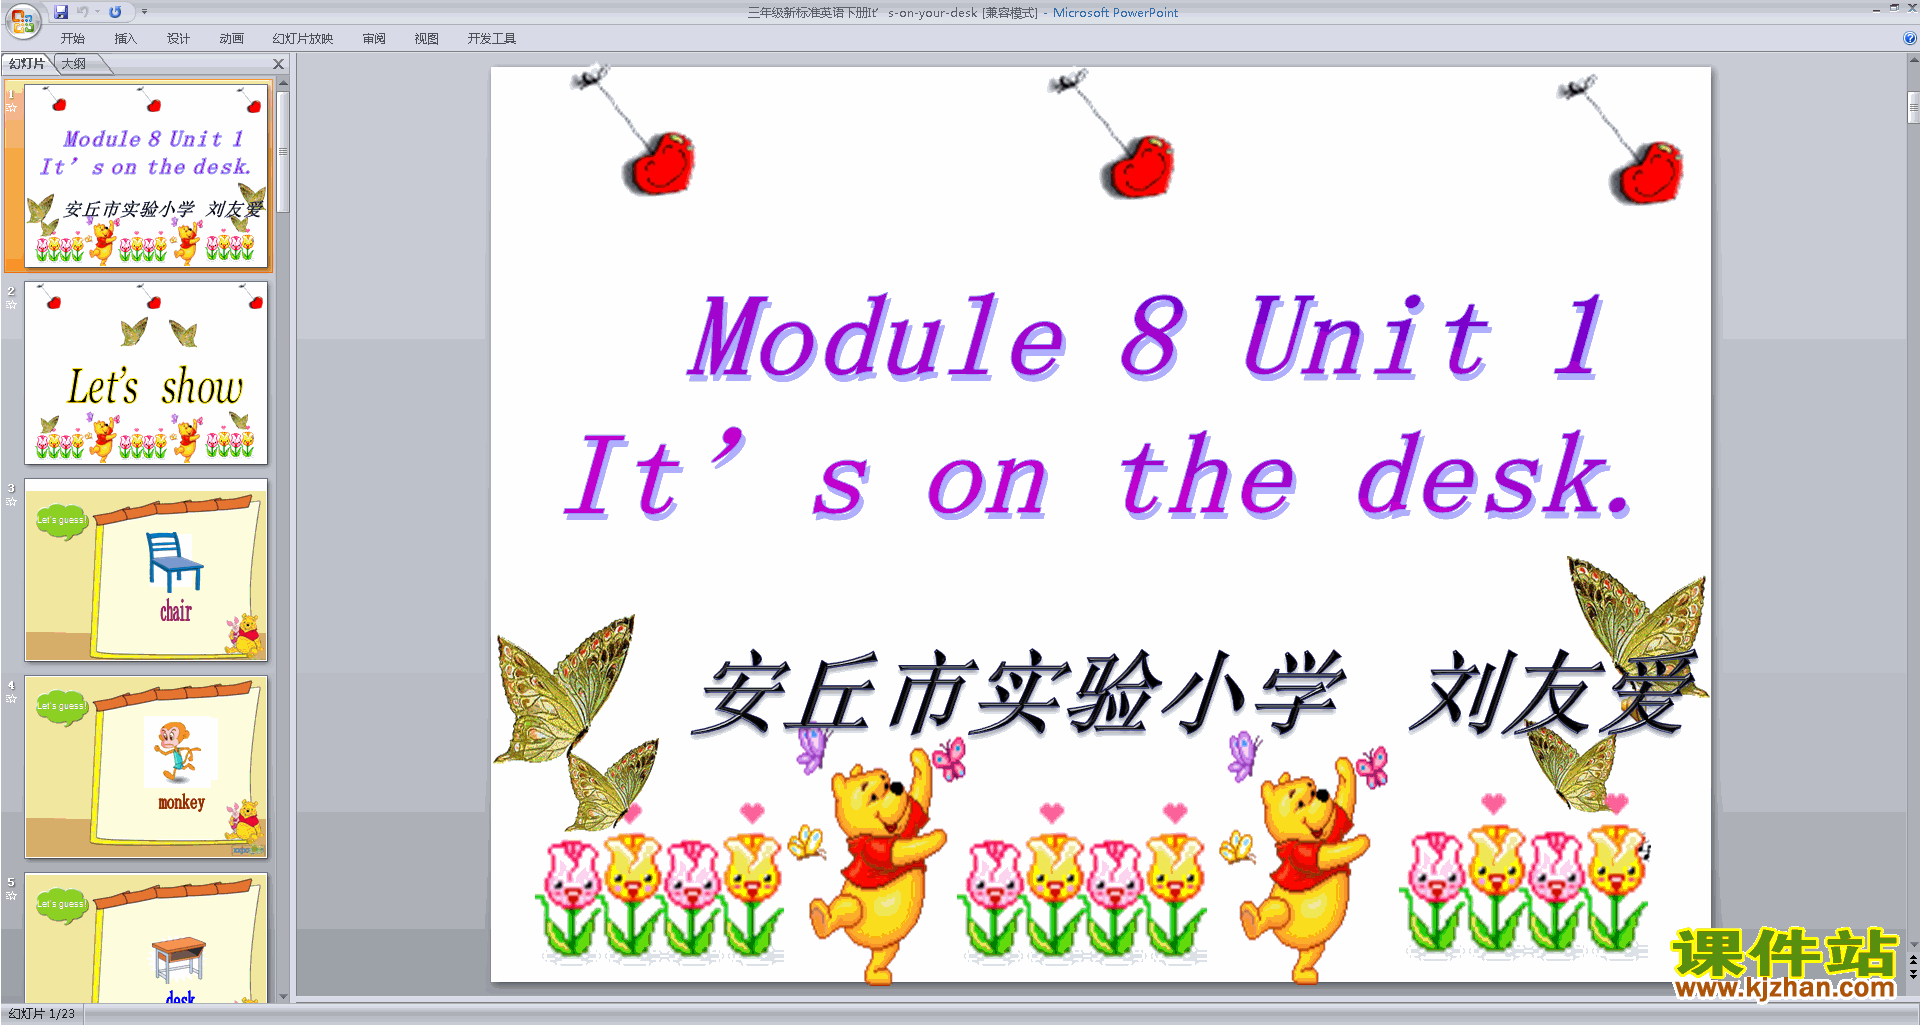1920x1025 pixels.
Task: Click main editor vertical scrollbar thumb
Action: pyautogui.click(x=1913, y=107)
